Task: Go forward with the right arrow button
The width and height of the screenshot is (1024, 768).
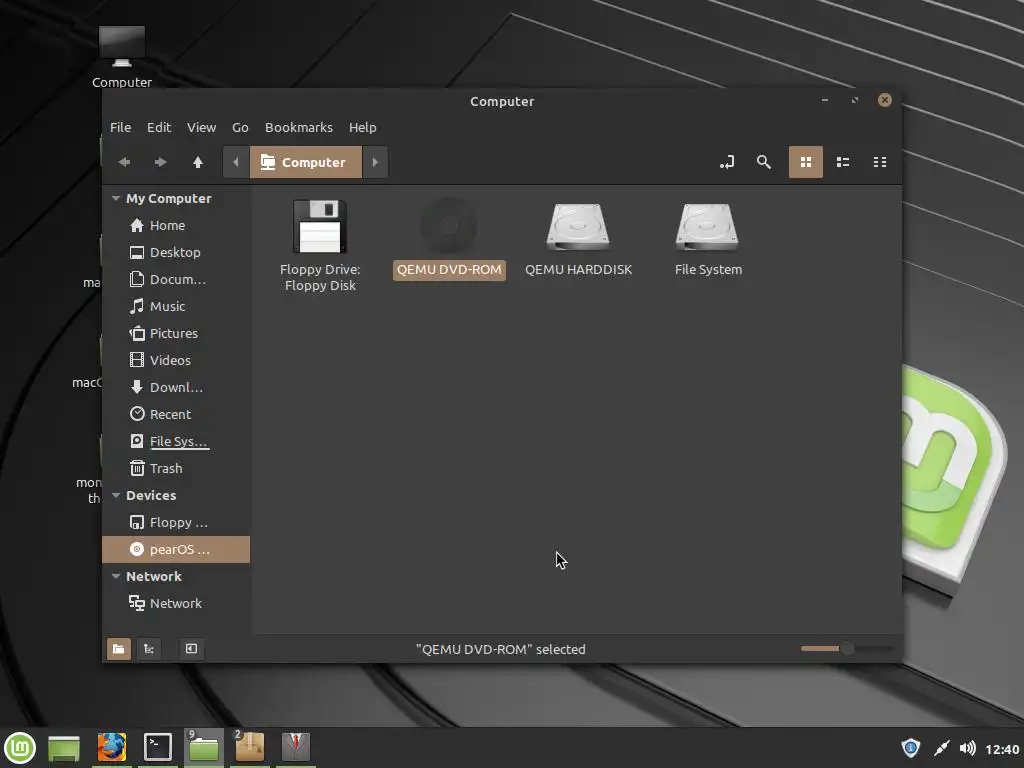Action: click(x=160, y=162)
